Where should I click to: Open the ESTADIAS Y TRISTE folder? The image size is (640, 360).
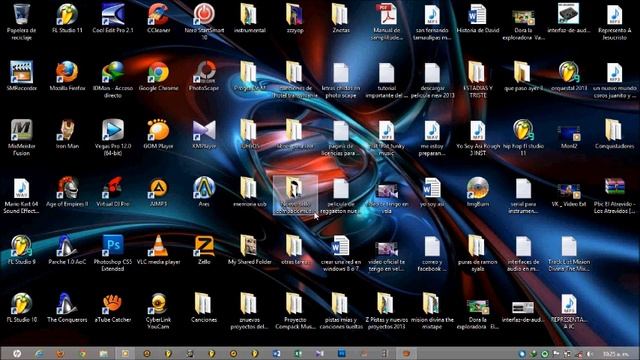(x=478, y=80)
